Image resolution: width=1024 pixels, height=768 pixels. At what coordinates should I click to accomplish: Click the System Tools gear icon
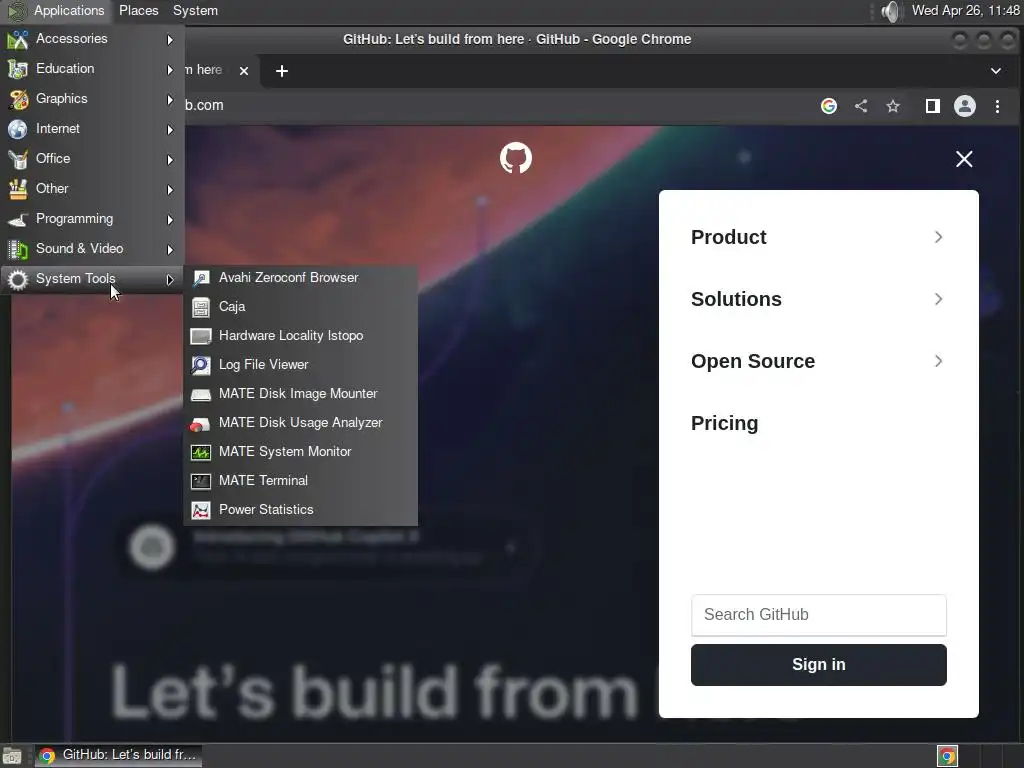(x=18, y=280)
